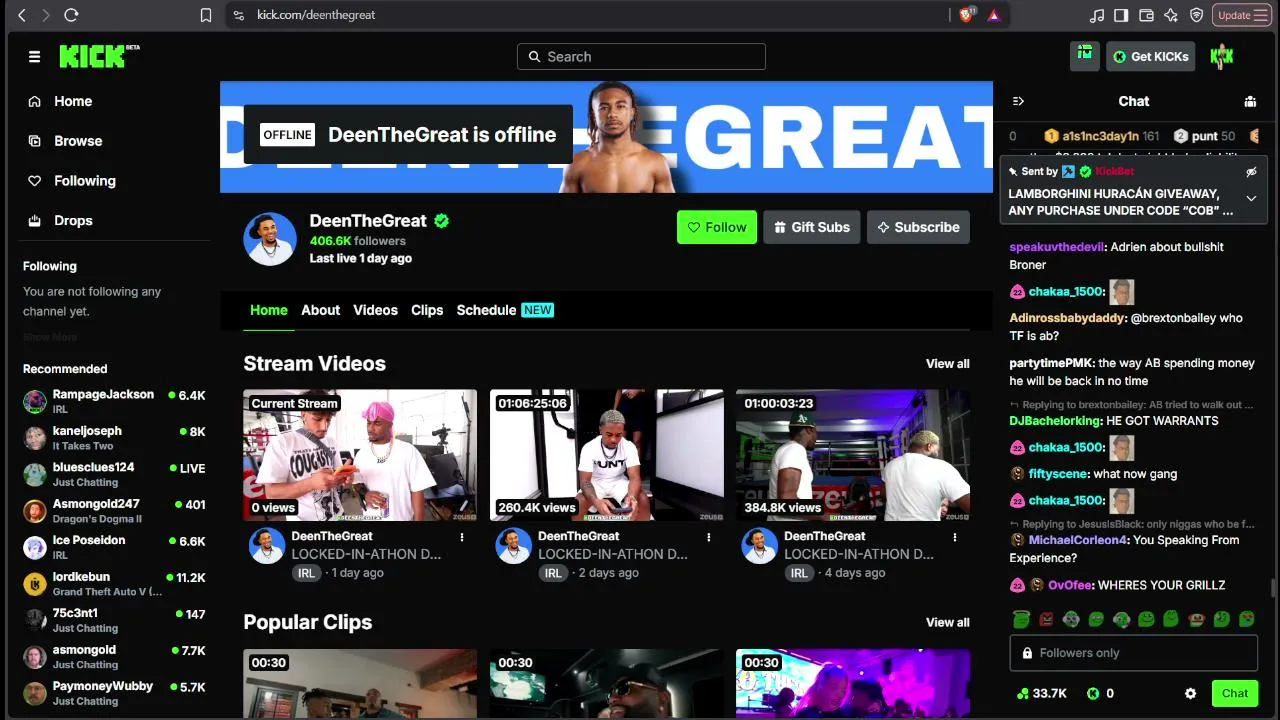Open the user profile avatar menu
This screenshot has width=1280, height=720.
pos(1222,57)
